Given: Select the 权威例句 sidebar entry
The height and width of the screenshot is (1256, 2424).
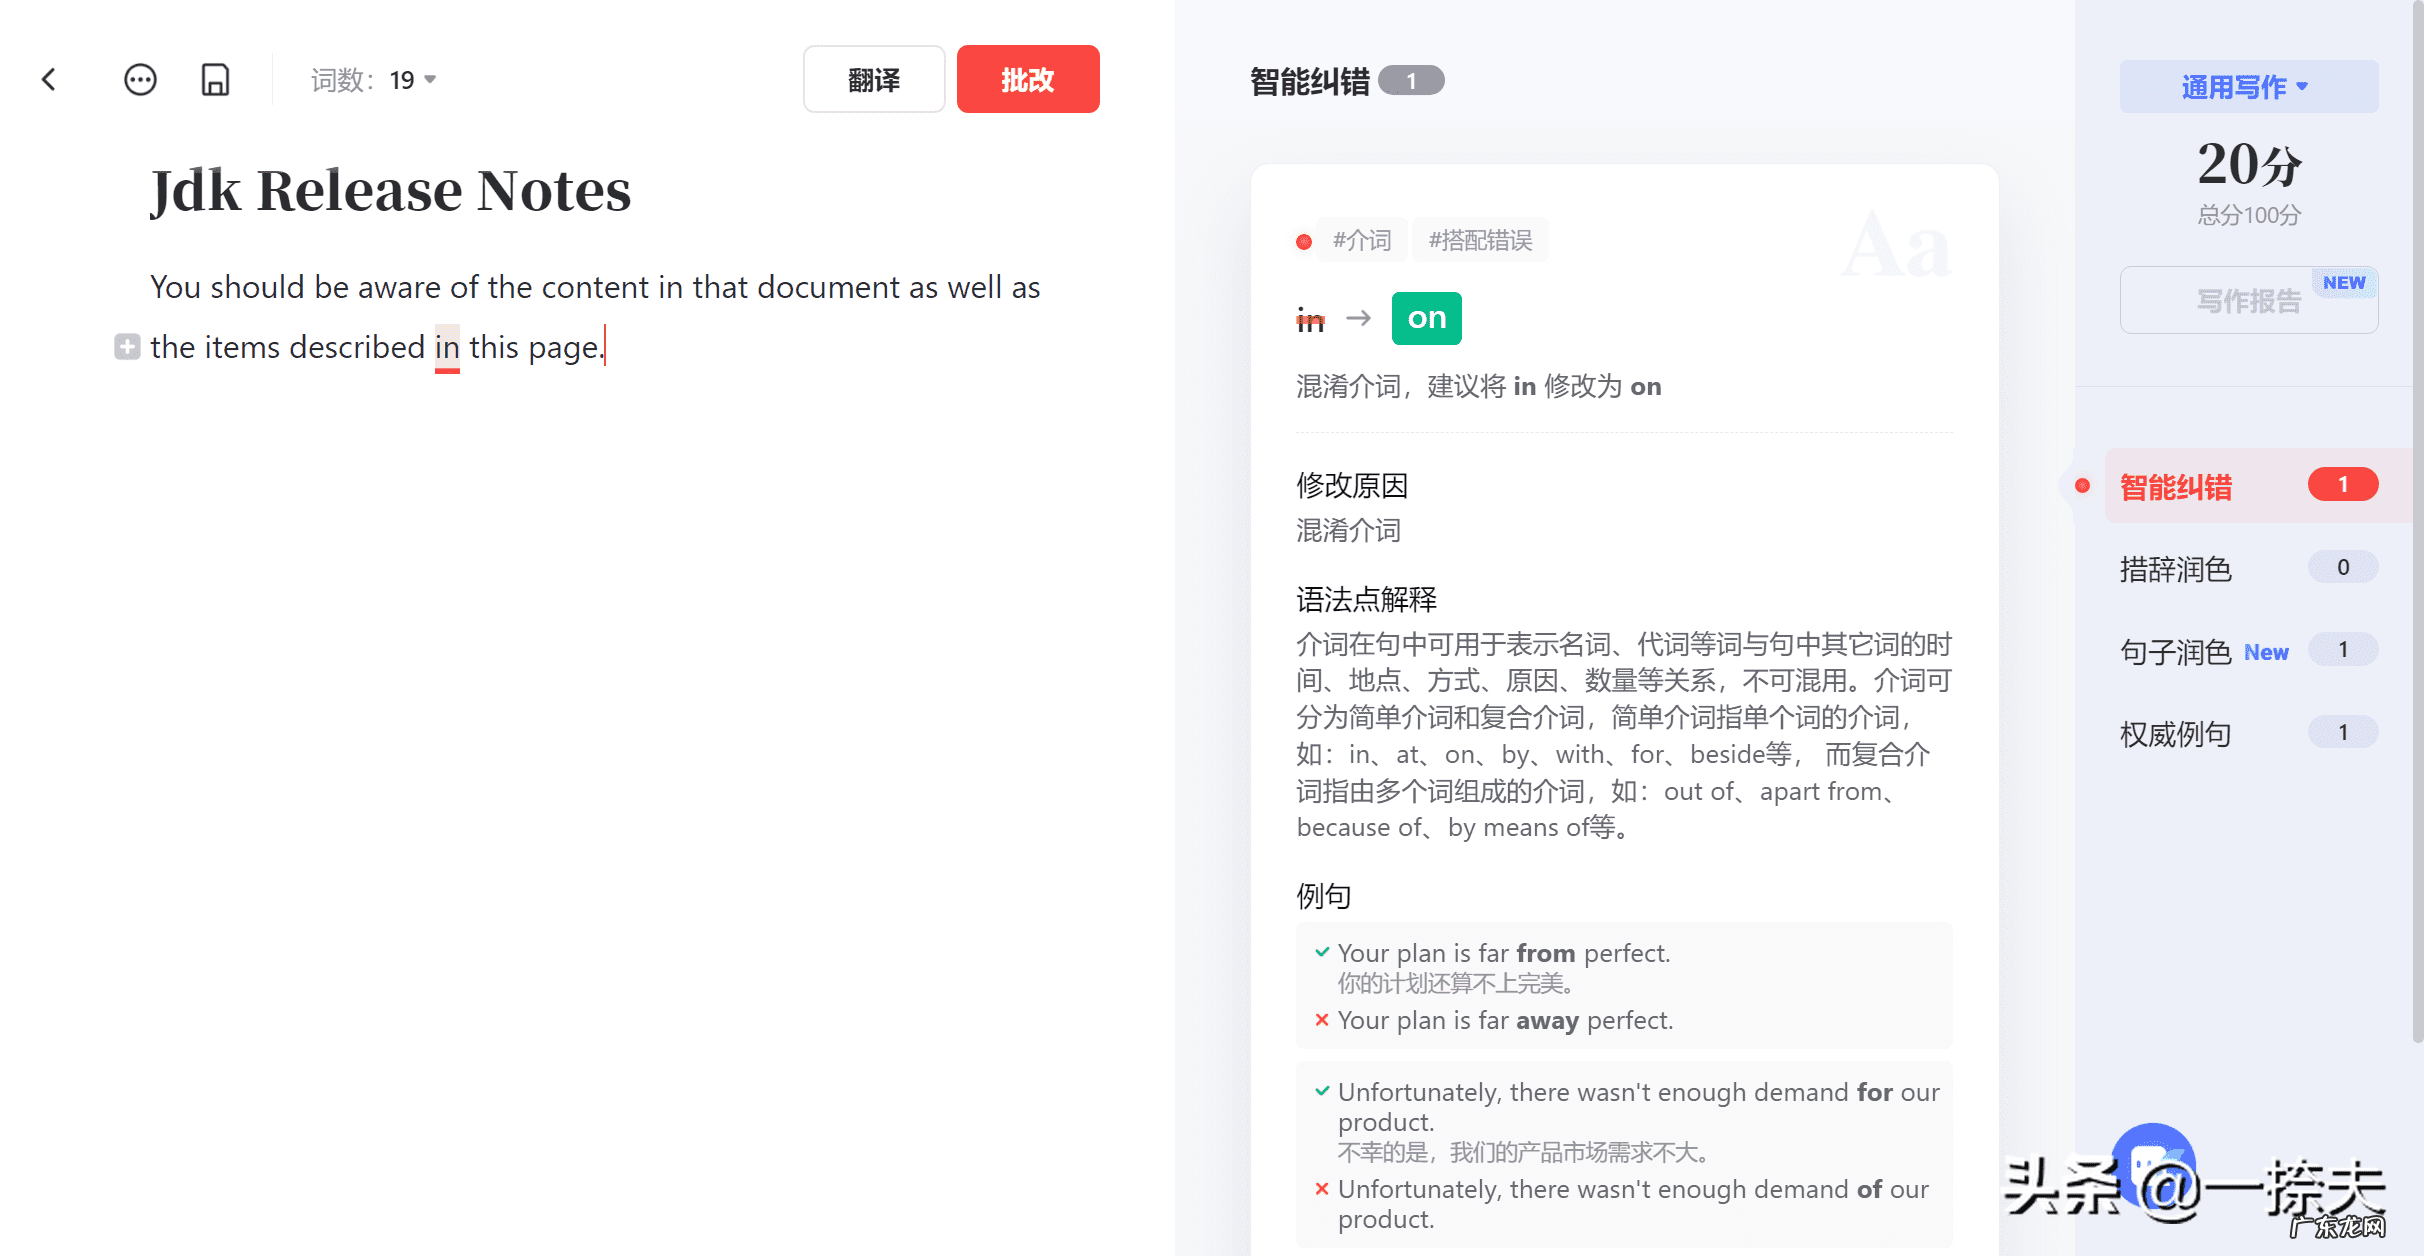Looking at the screenshot, I should [x=2174, y=733].
